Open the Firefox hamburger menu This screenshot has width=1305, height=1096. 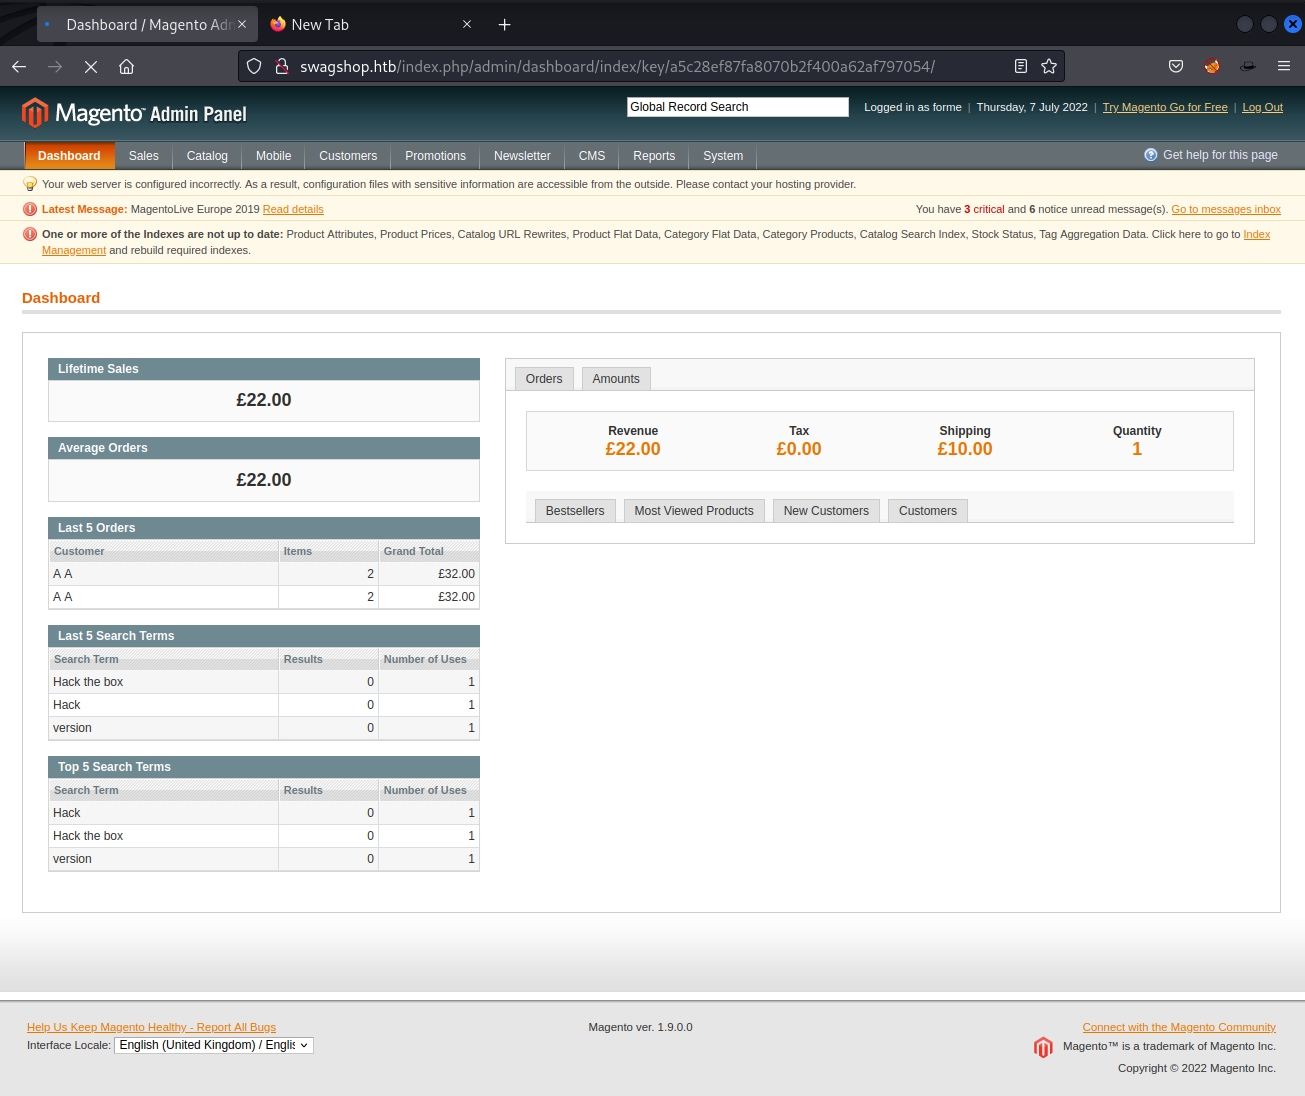point(1283,66)
